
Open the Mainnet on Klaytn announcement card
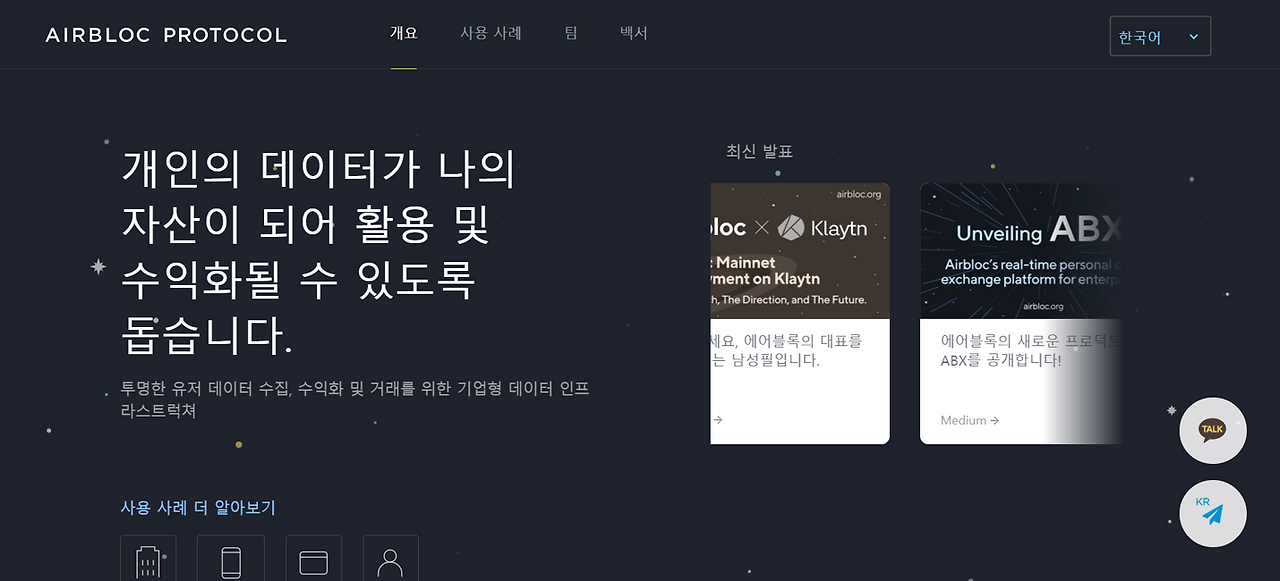tap(800, 313)
